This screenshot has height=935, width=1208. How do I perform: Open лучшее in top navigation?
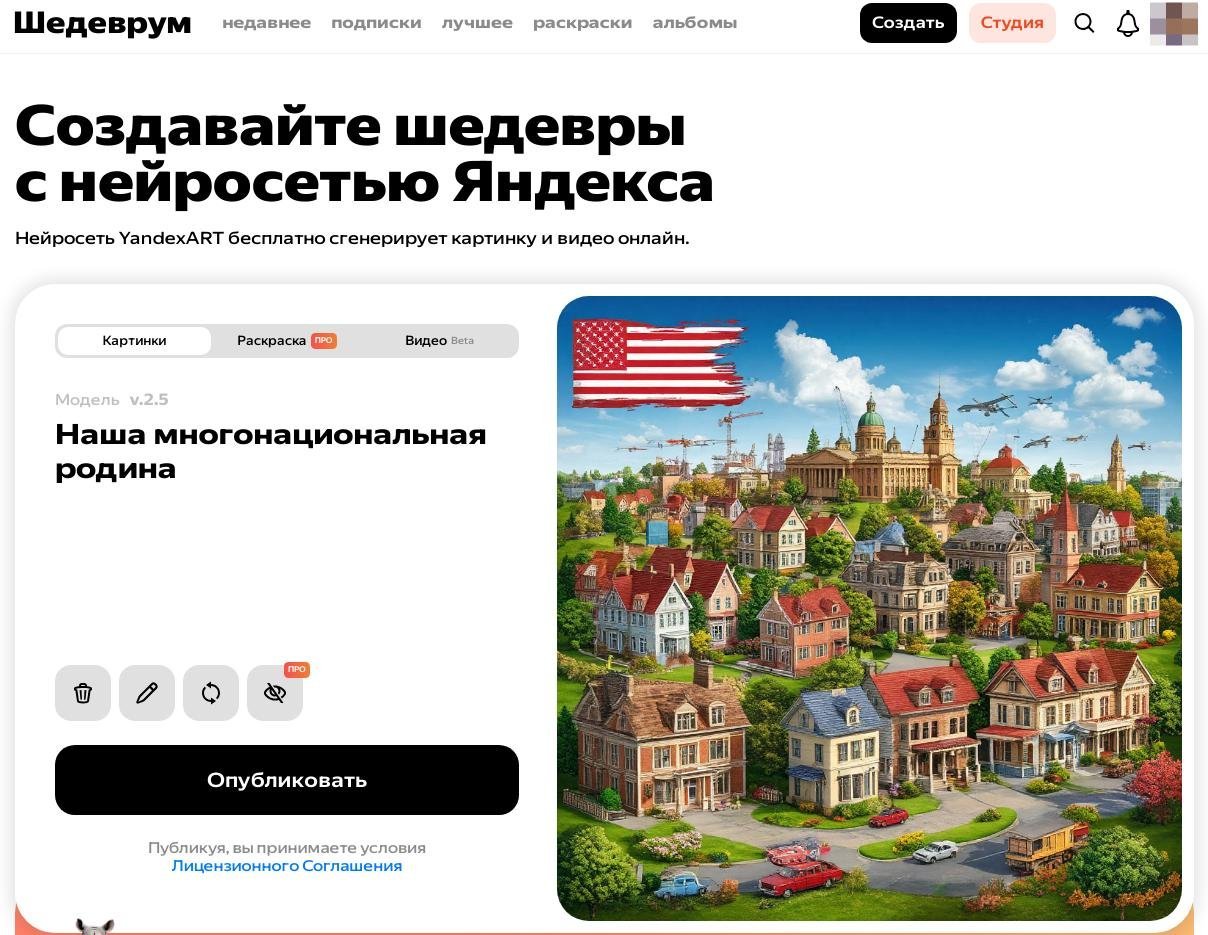point(477,23)
